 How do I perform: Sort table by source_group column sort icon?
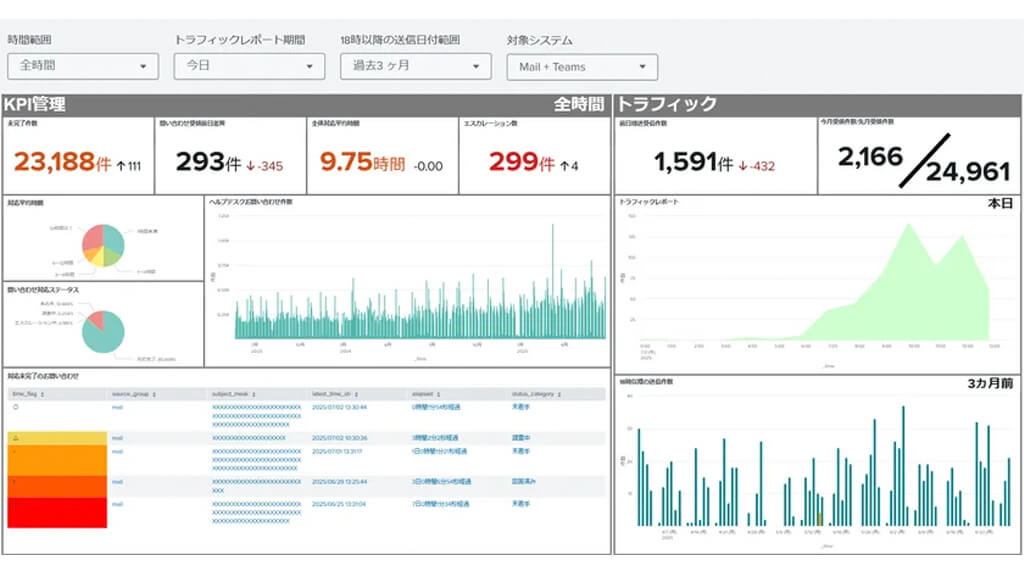[154, 394]
